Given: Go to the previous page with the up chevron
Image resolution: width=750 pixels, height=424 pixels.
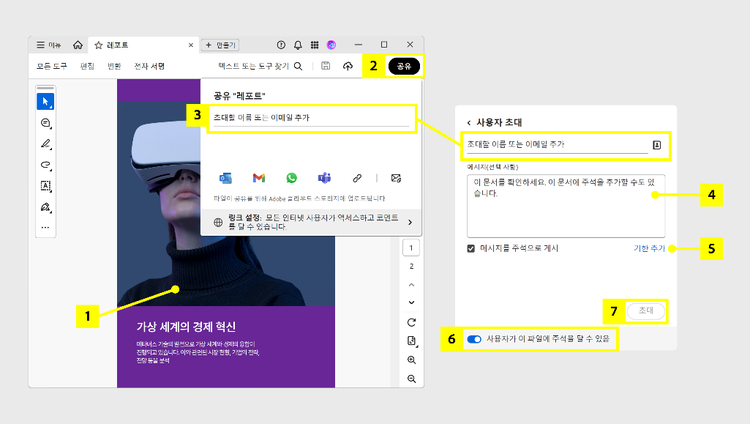Looking at the screenshot, I should (x=411, y=285).
